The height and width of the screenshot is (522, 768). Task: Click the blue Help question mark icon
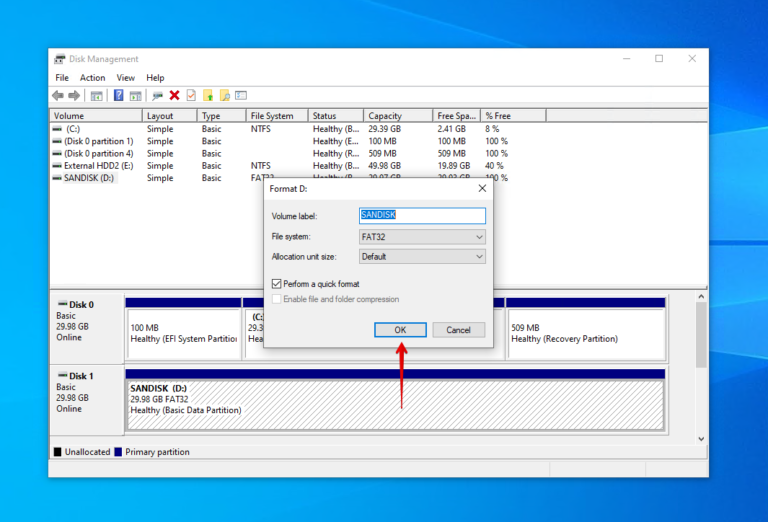coord(118,96)
